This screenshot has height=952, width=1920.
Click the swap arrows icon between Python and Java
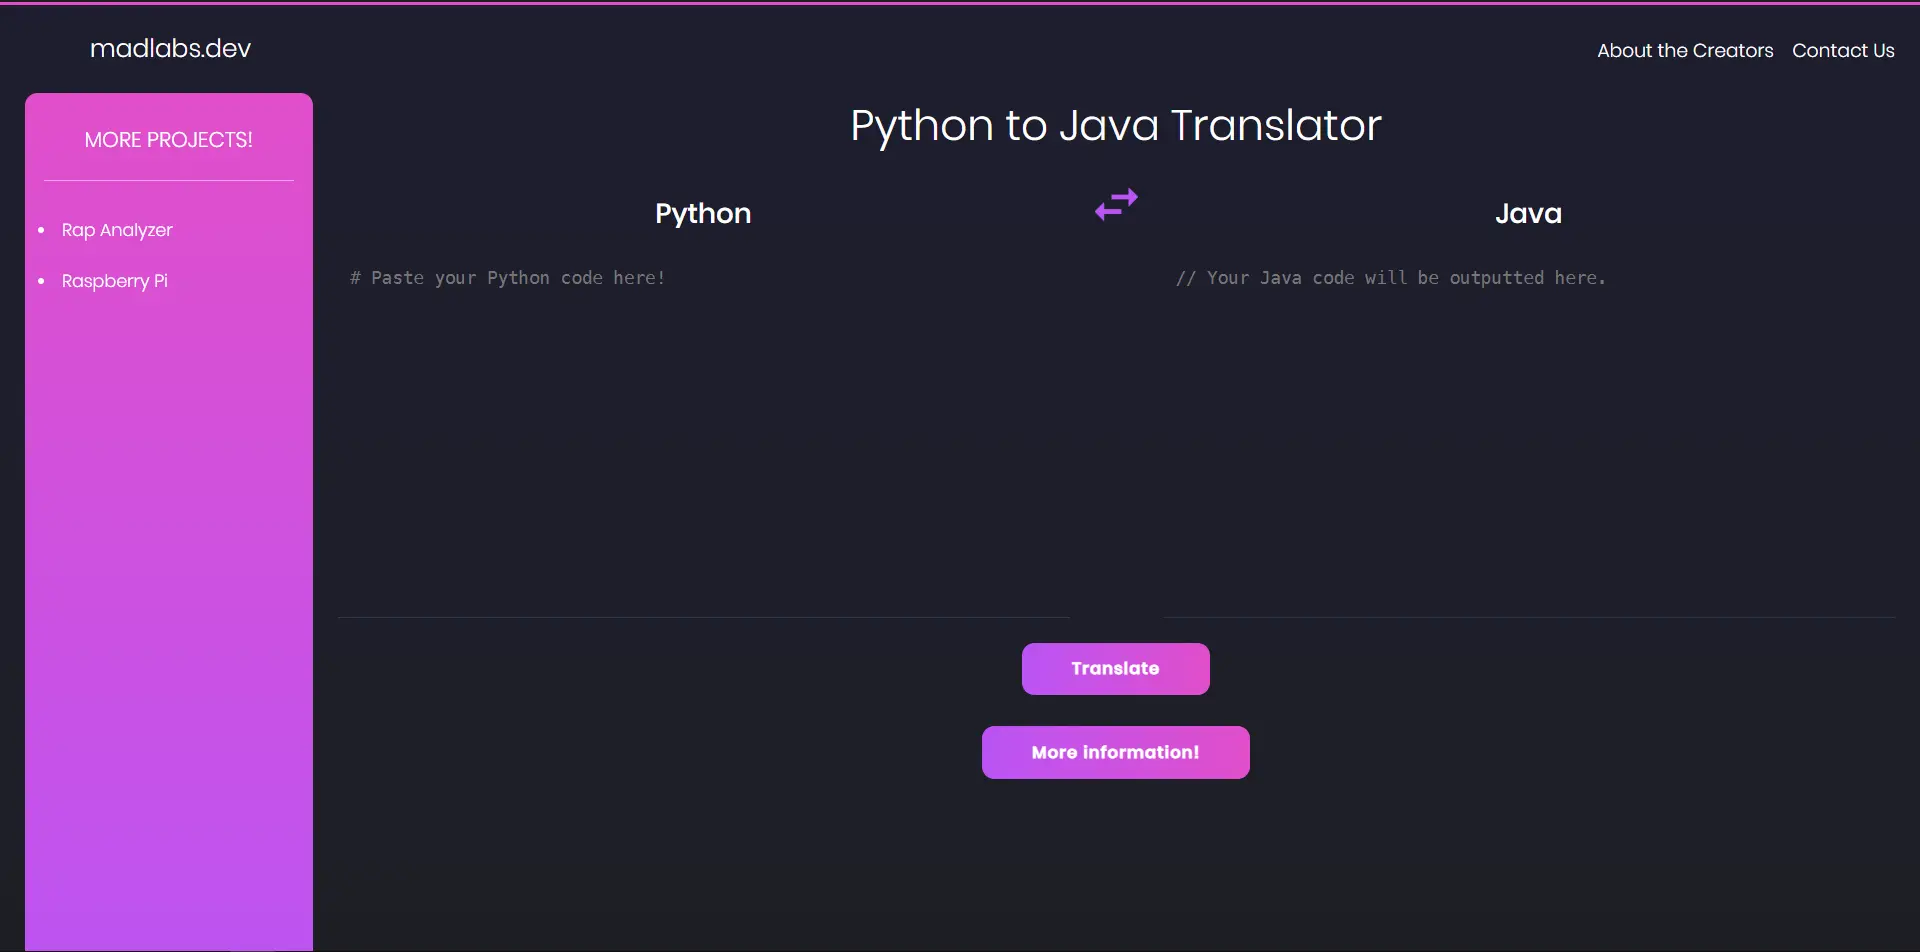click(x=1115, y=204)
